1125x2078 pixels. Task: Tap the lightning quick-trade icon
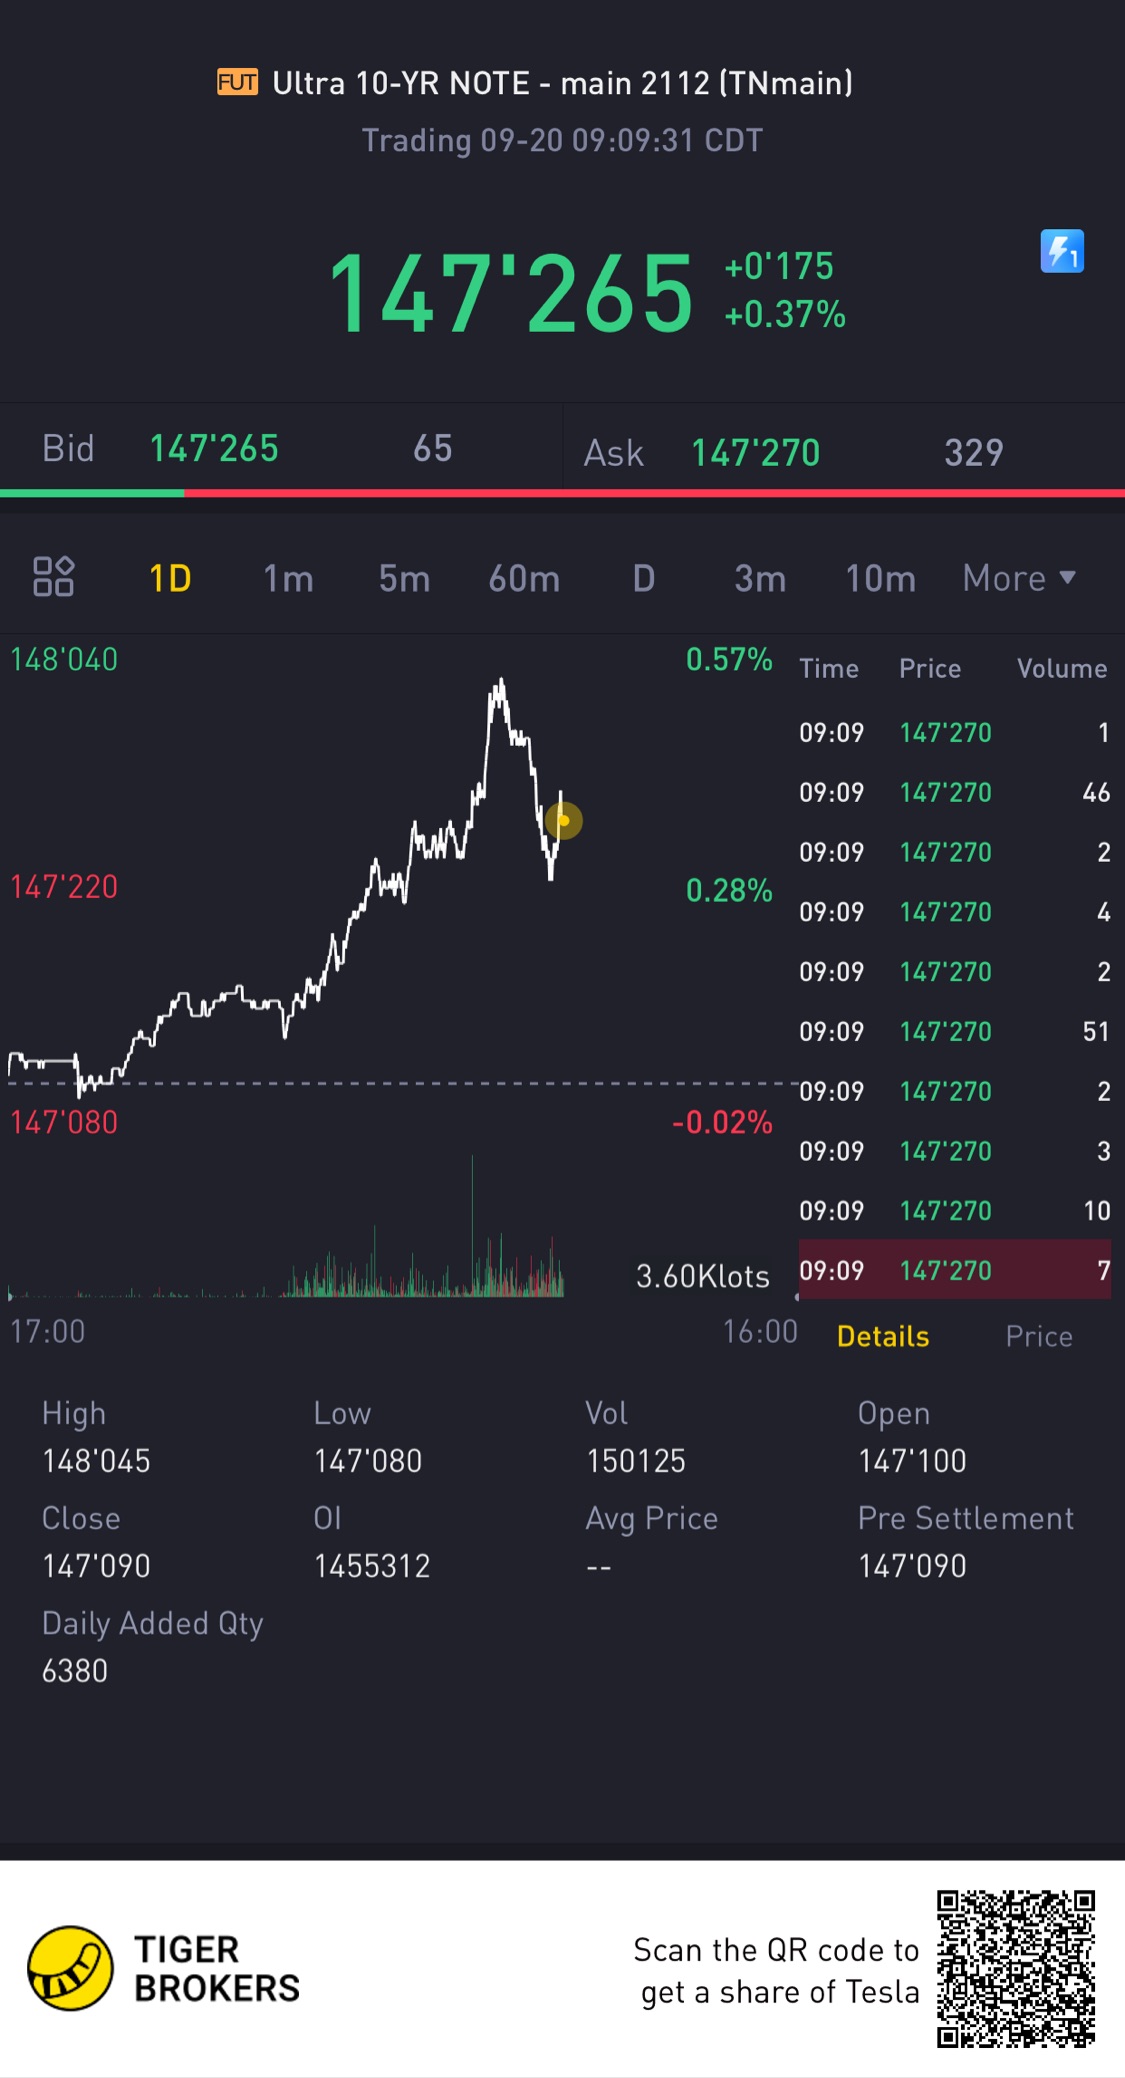point(1061,252)
